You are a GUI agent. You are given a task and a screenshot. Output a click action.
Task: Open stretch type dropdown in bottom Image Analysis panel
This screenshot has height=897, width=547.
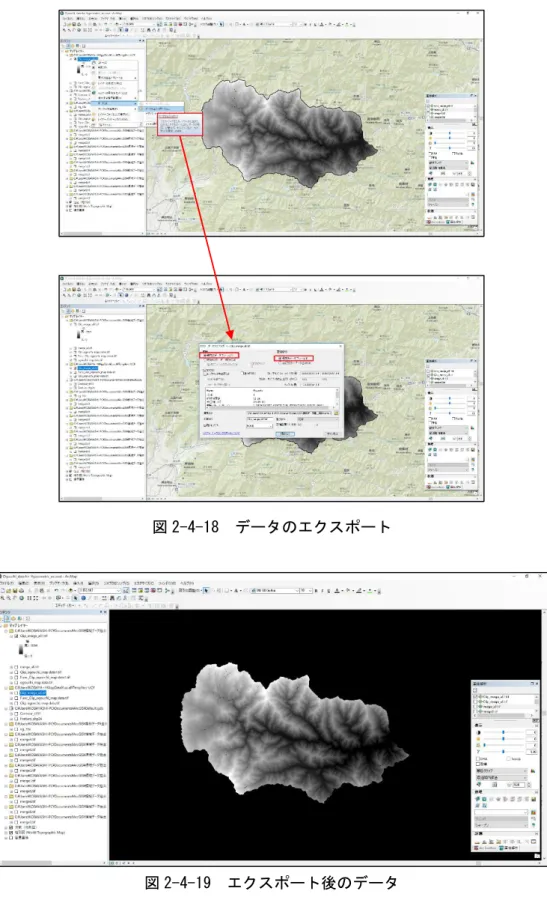click(502, 771)
